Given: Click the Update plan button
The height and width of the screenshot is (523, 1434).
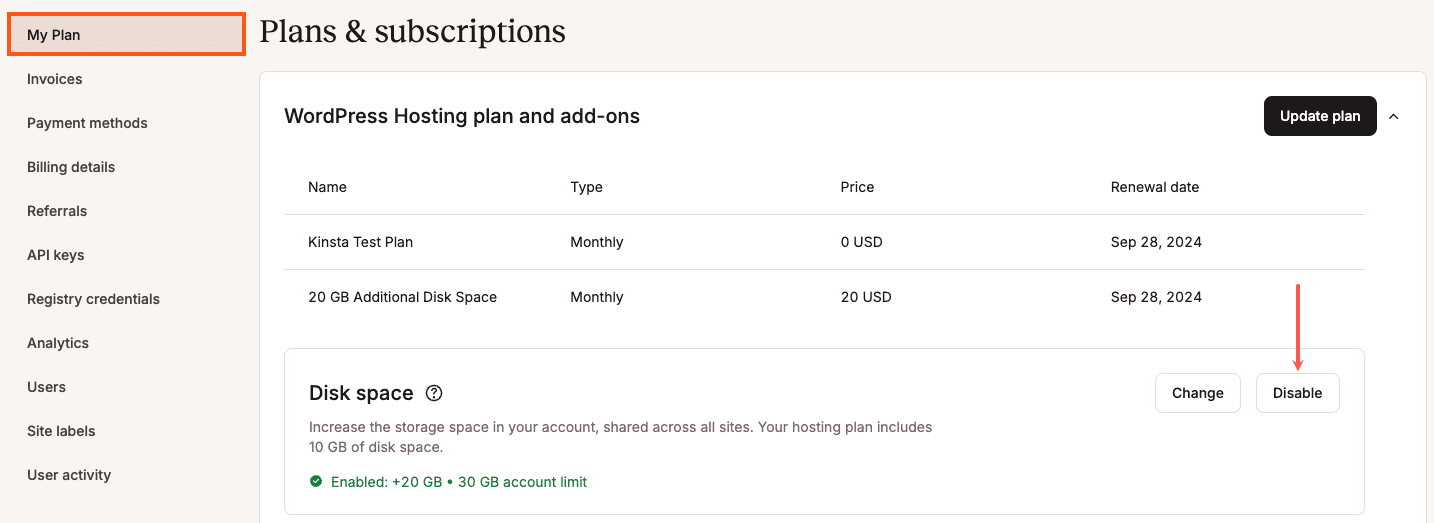Looking at the screenshot, I should (x=1320, y=116).
